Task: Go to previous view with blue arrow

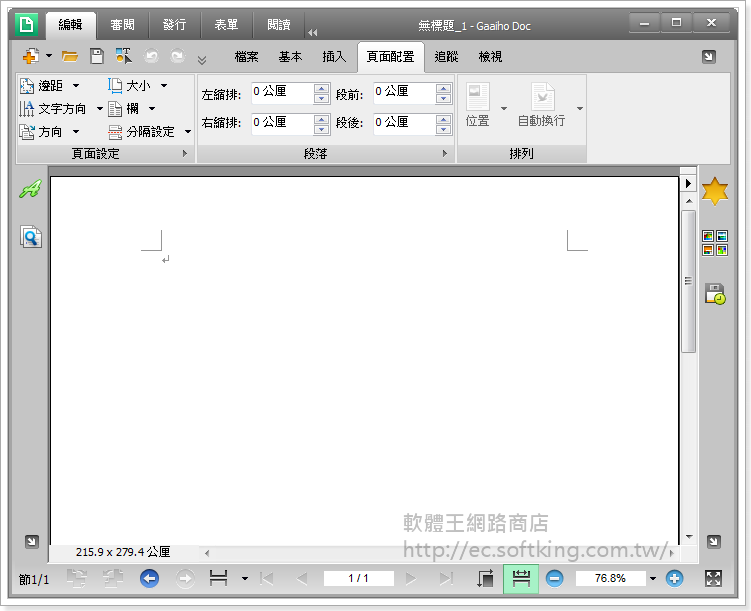Action: pyautogui.click(x=149, y=578)
